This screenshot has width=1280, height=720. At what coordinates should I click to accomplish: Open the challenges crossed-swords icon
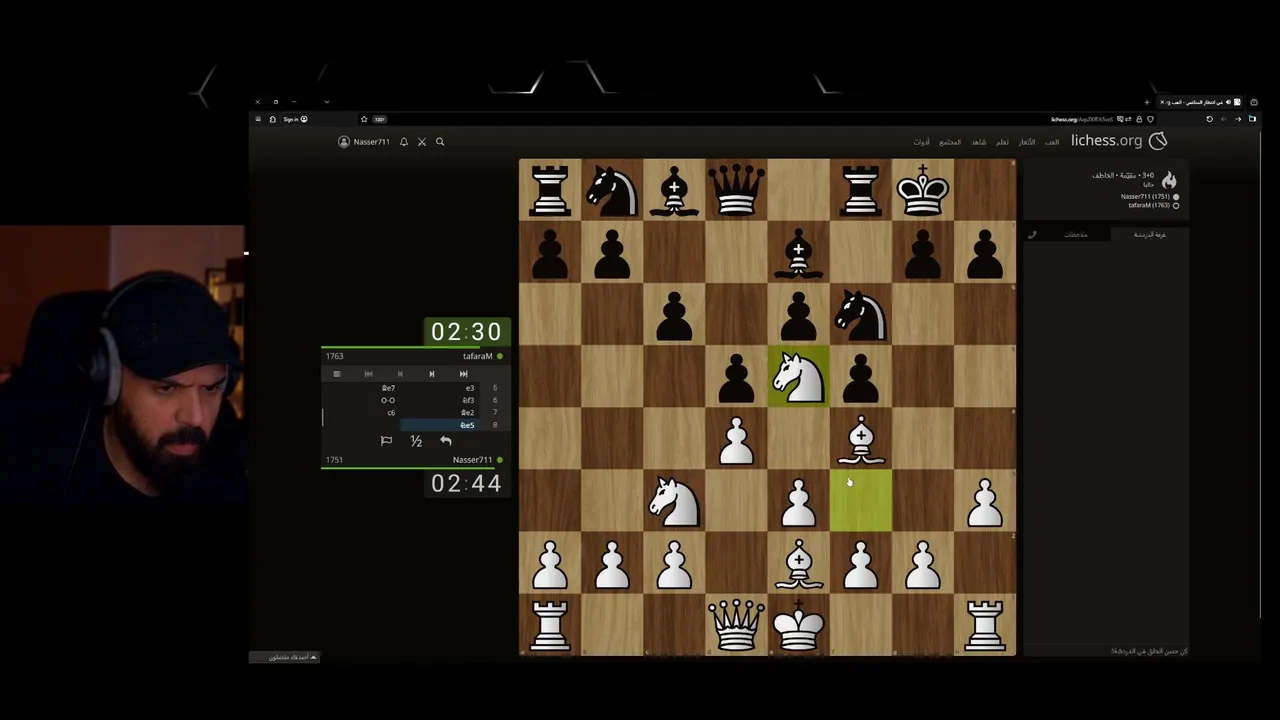click(x=422, y=142)
